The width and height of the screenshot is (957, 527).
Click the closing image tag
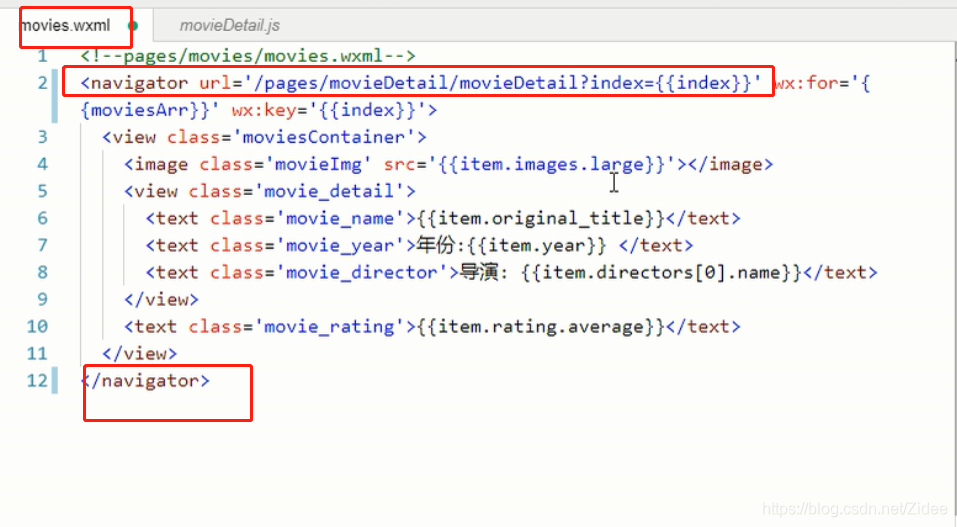coord(730,164)
